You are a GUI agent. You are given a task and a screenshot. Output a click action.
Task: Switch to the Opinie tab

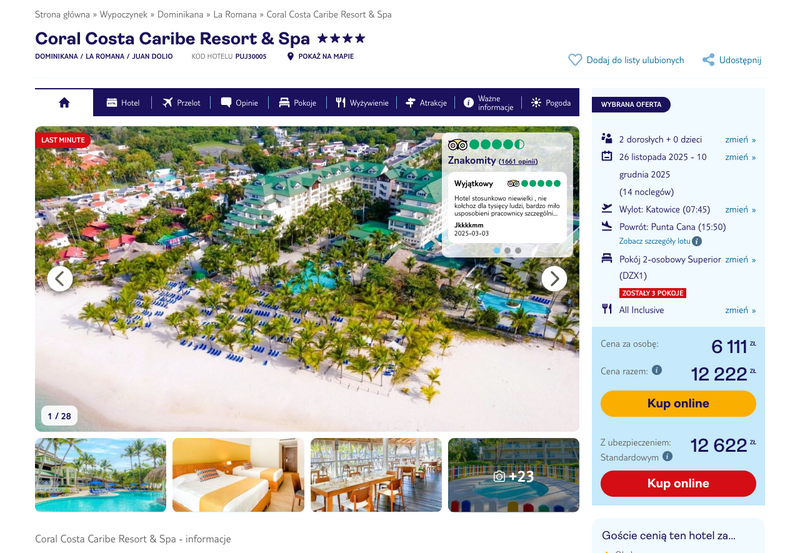(x=239, y=103)
